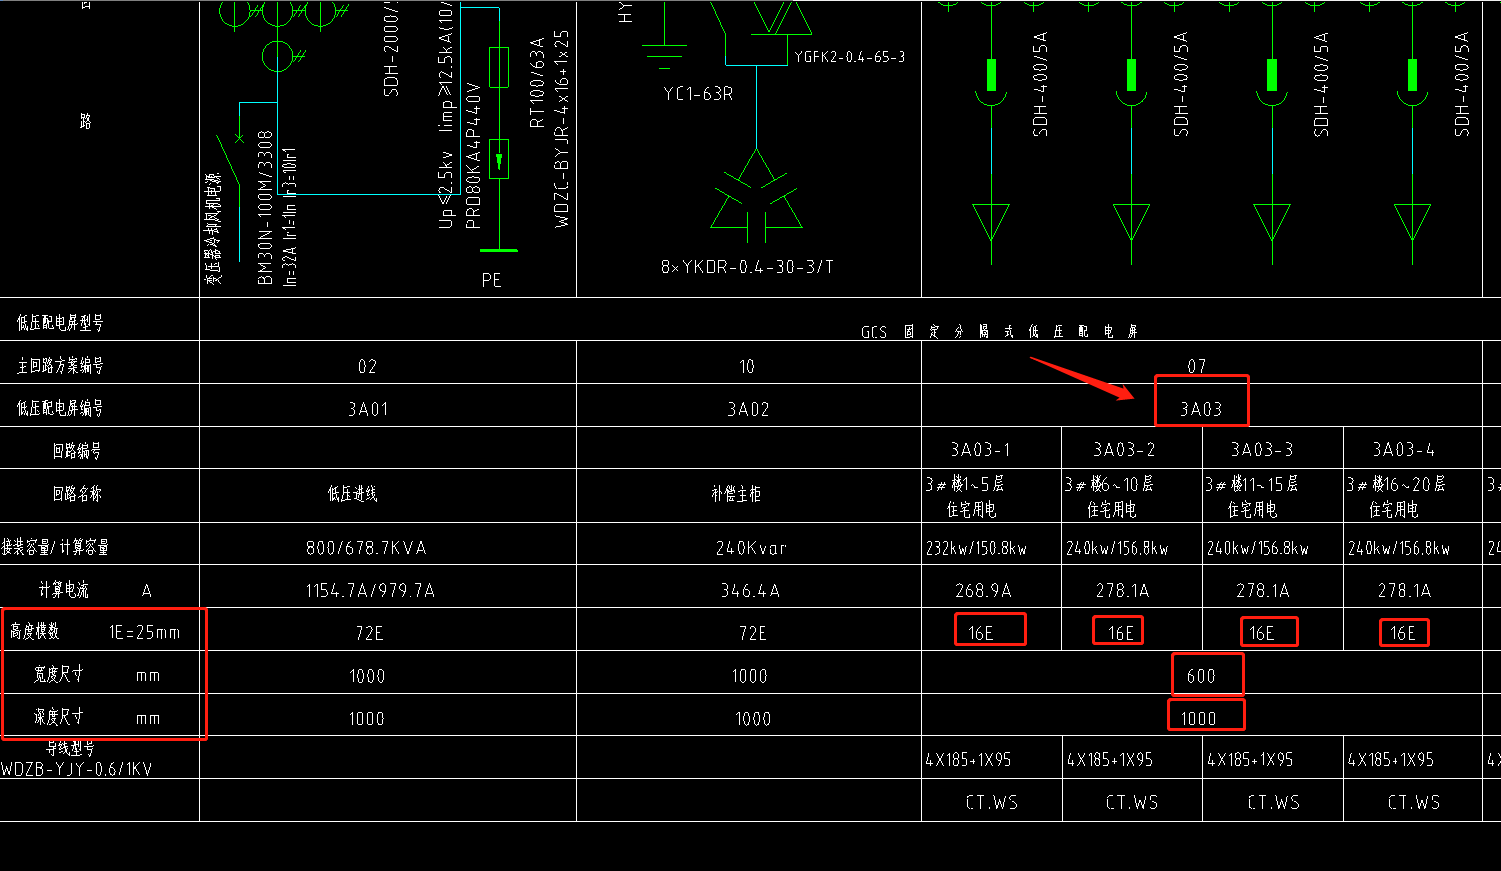Screen dimensions: 1501x871
Task: Select the 1154.7A/979.7A current value
Action: click(x=370, y=591)
